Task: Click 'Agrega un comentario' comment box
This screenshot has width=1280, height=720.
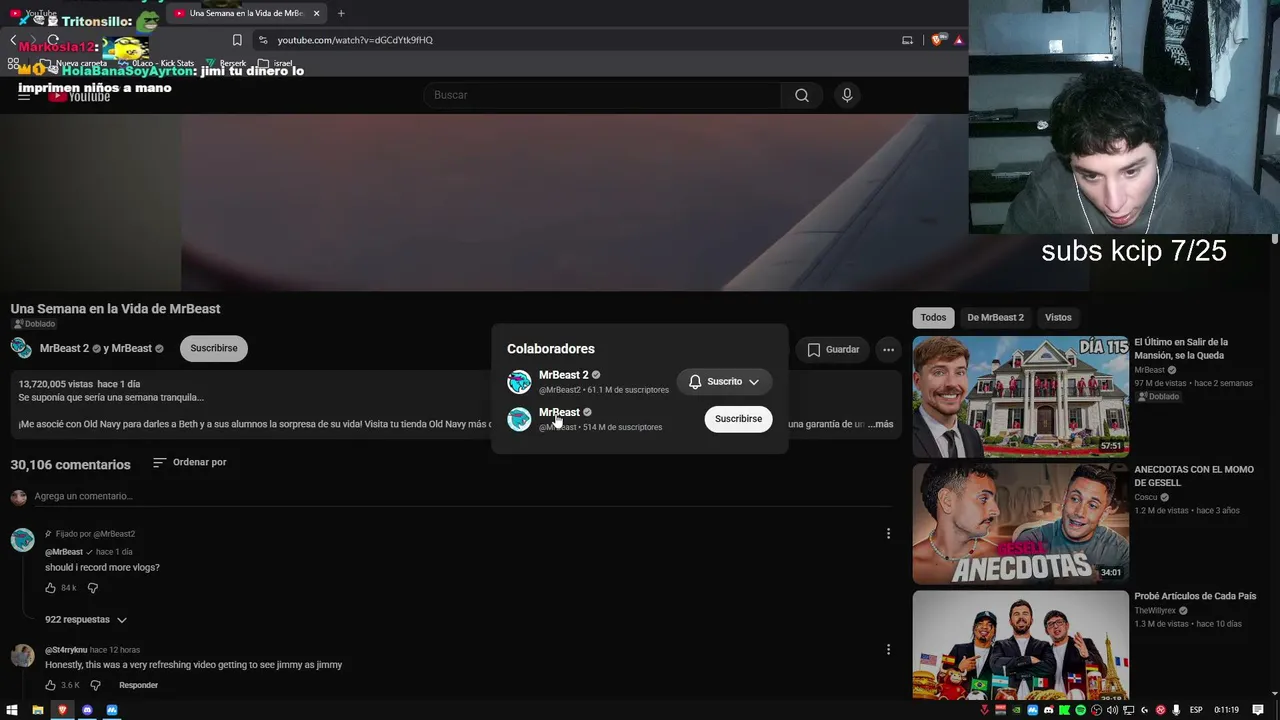Action: click(462, 496)
